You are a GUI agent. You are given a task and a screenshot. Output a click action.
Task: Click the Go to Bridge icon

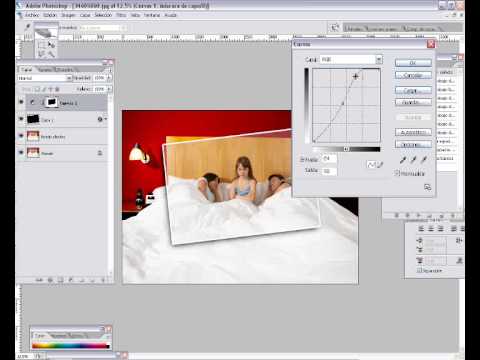(335, 28)
